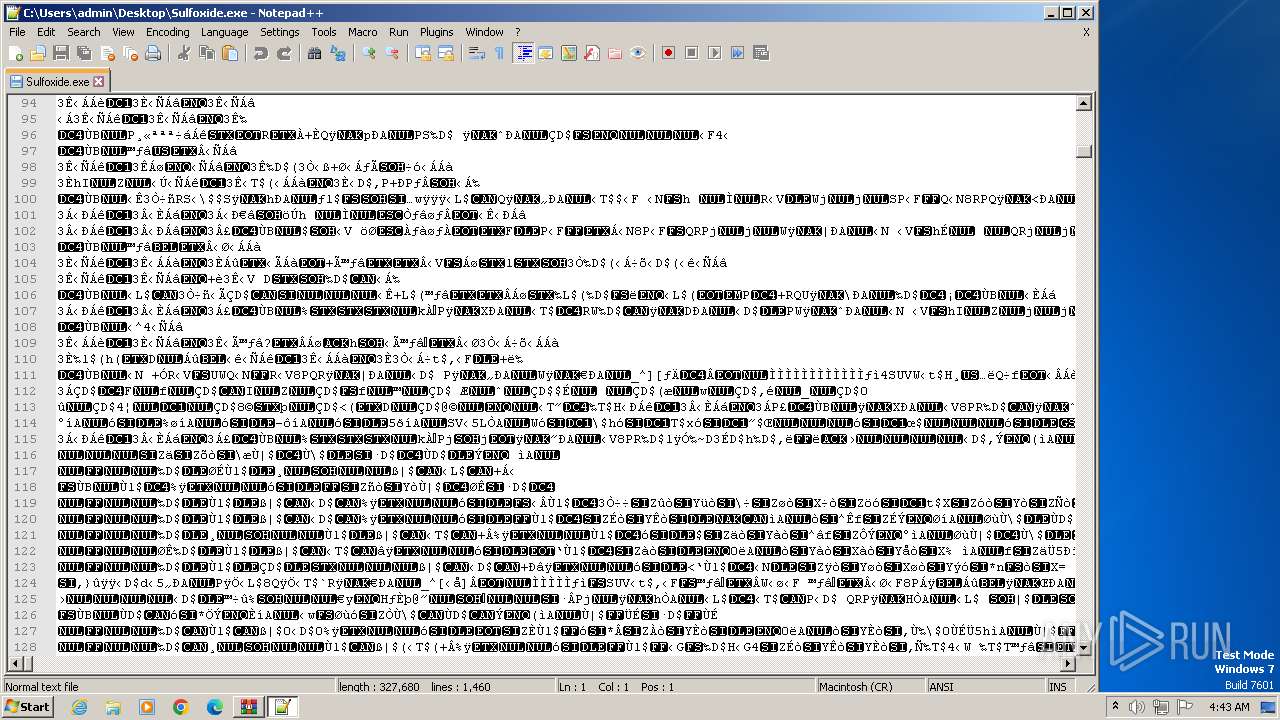1280x720 pixels.
Task: Start macro recording with red circle
Action: pyautogui.click(x=669, y=53)
